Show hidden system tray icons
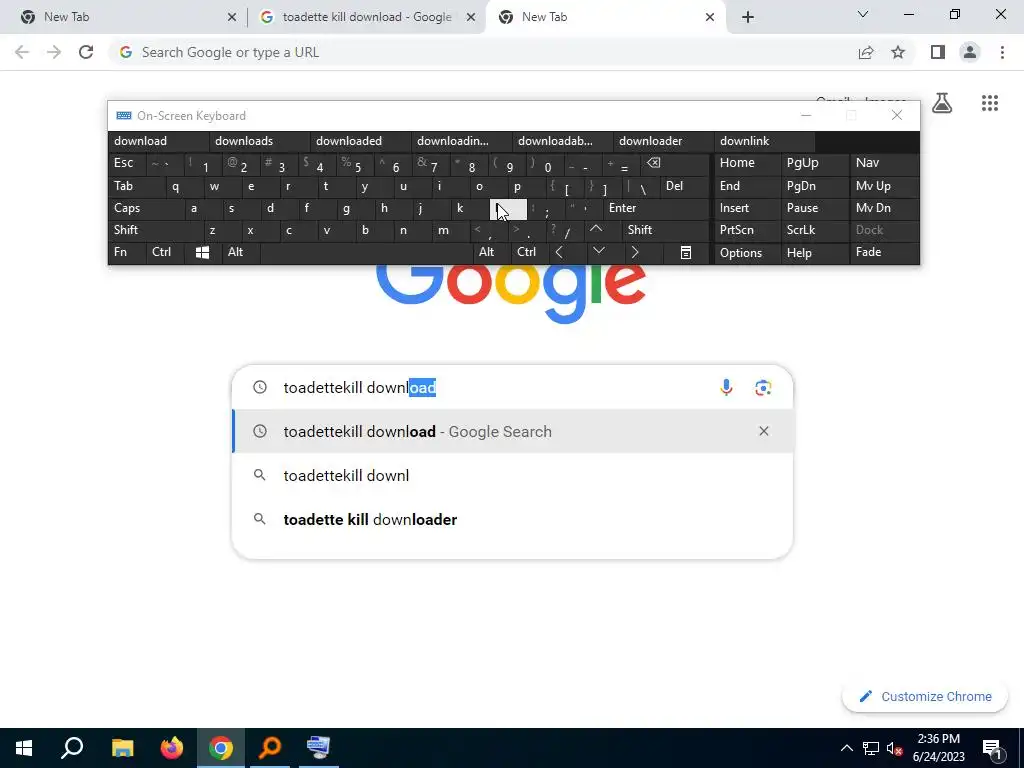The width and height of the screenshot is (1024, 768). point(846,748)
